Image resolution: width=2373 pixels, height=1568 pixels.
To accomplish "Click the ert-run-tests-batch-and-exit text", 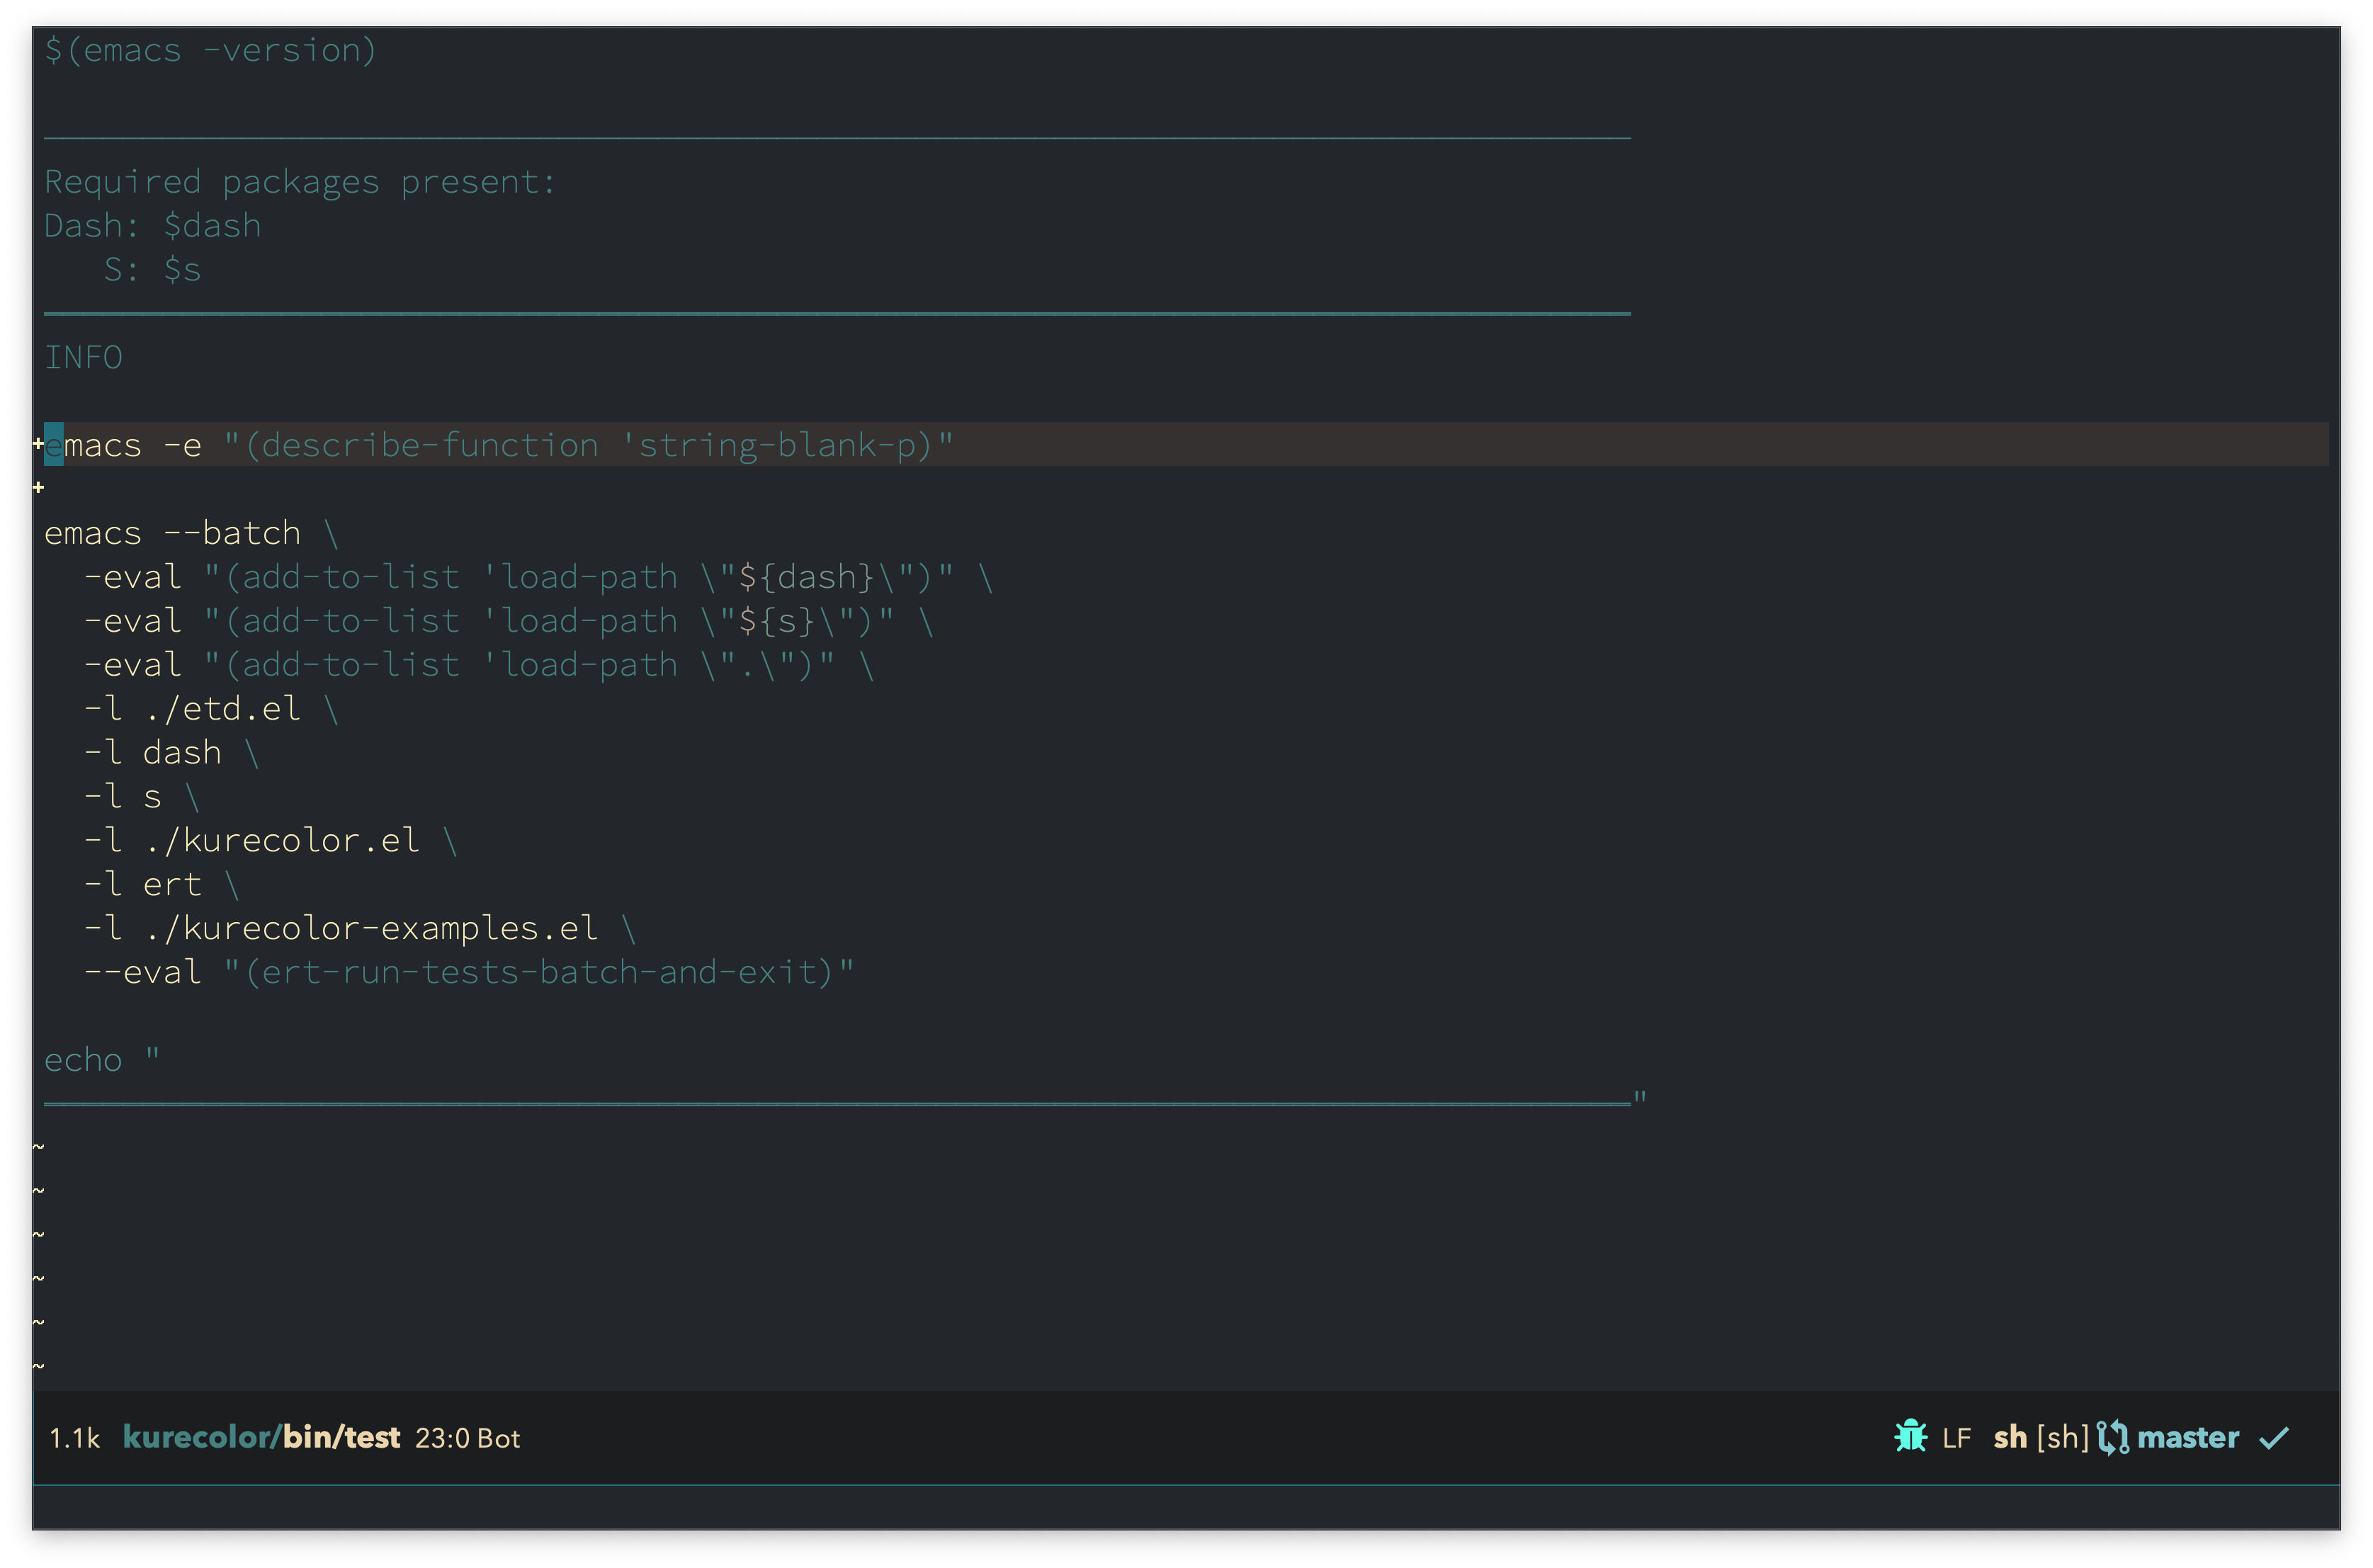I will [x=538, y=972].
